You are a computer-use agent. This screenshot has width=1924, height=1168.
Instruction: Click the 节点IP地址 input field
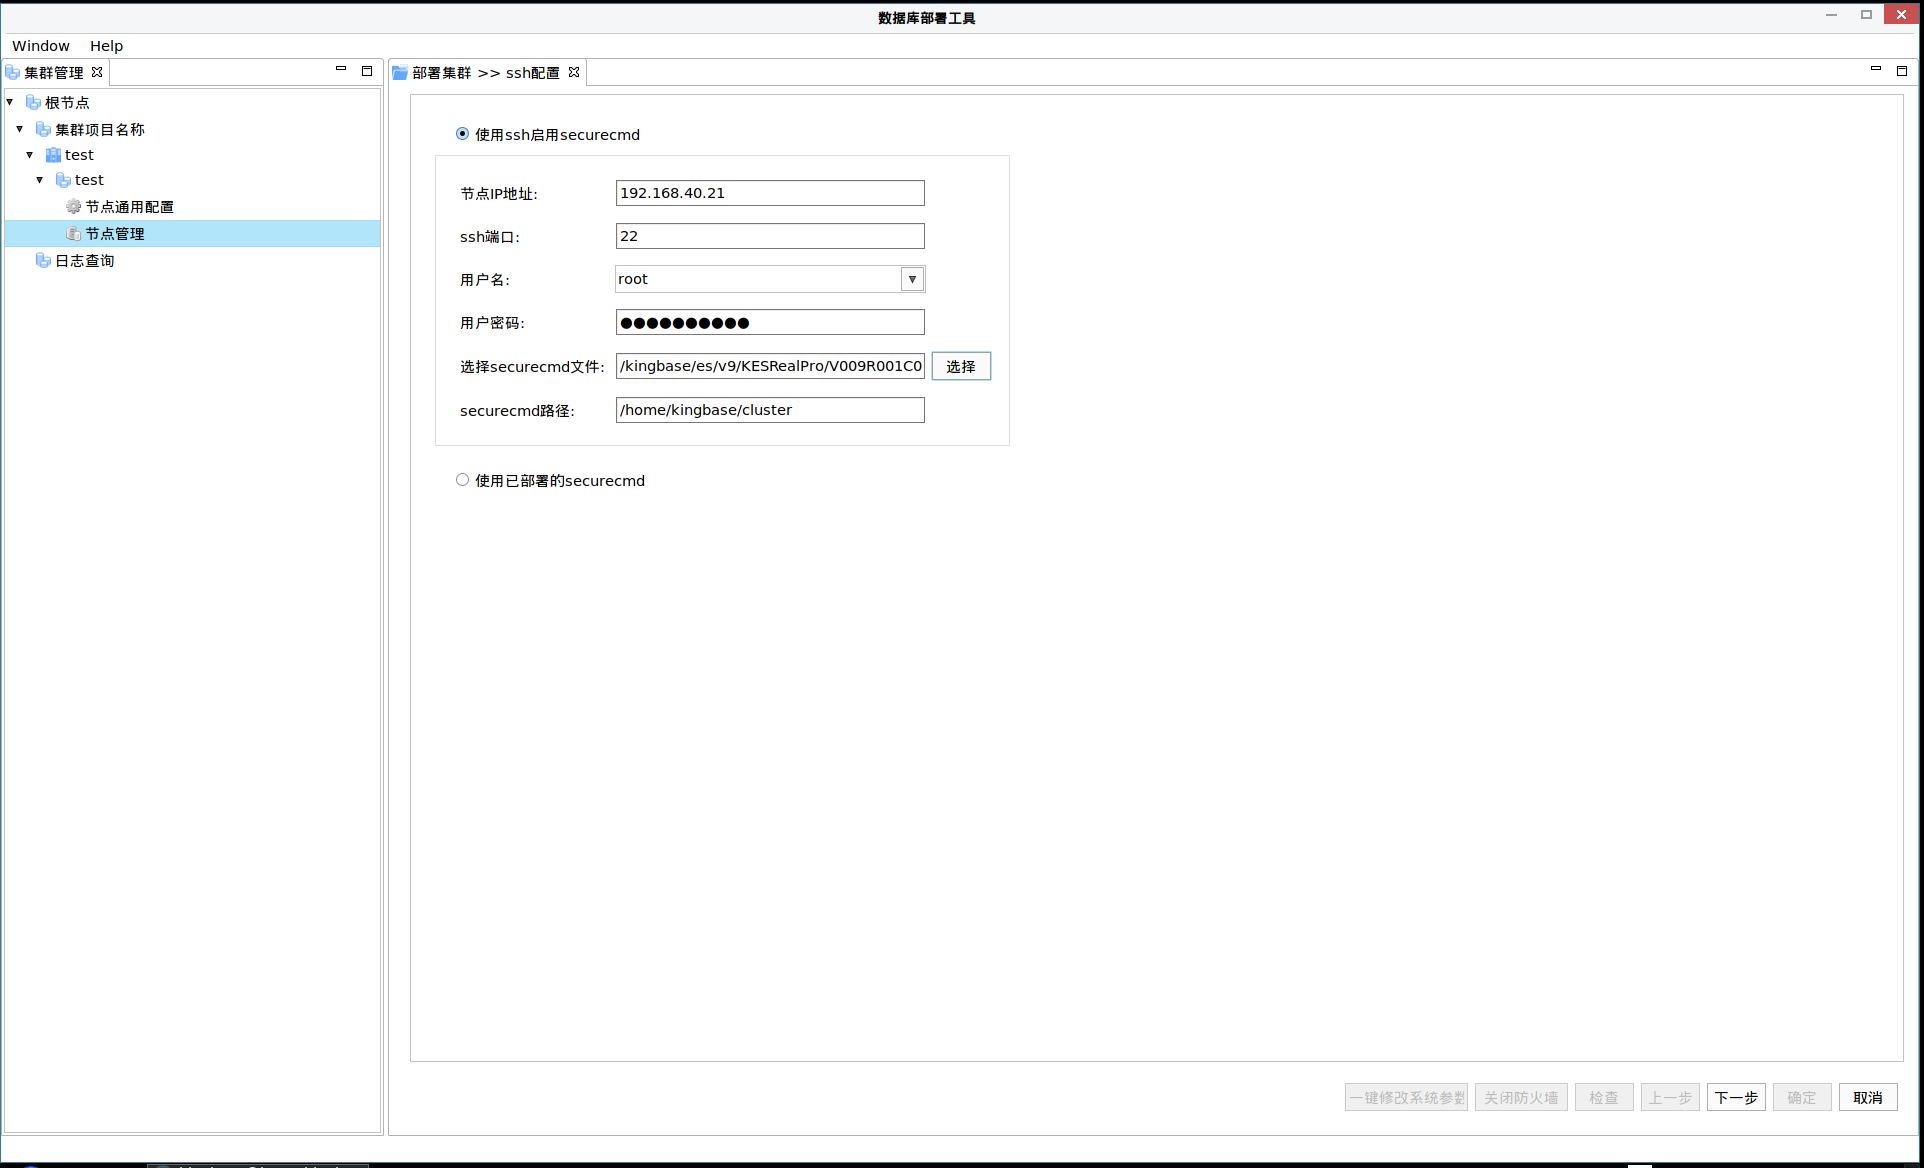point(769,193)
